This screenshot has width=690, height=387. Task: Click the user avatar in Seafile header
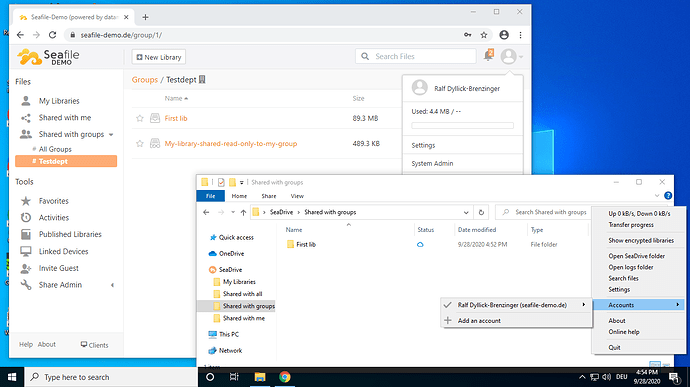(x=508, y=56)
